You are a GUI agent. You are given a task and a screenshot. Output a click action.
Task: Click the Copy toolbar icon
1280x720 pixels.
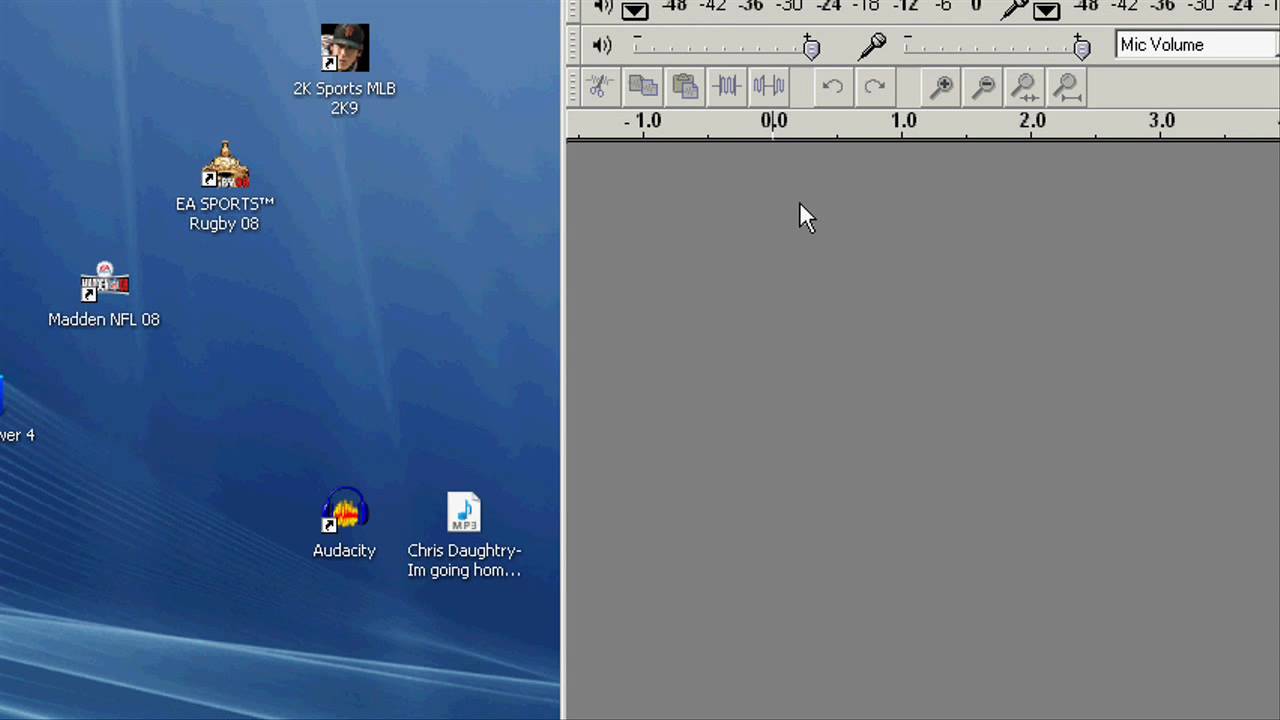643,86
